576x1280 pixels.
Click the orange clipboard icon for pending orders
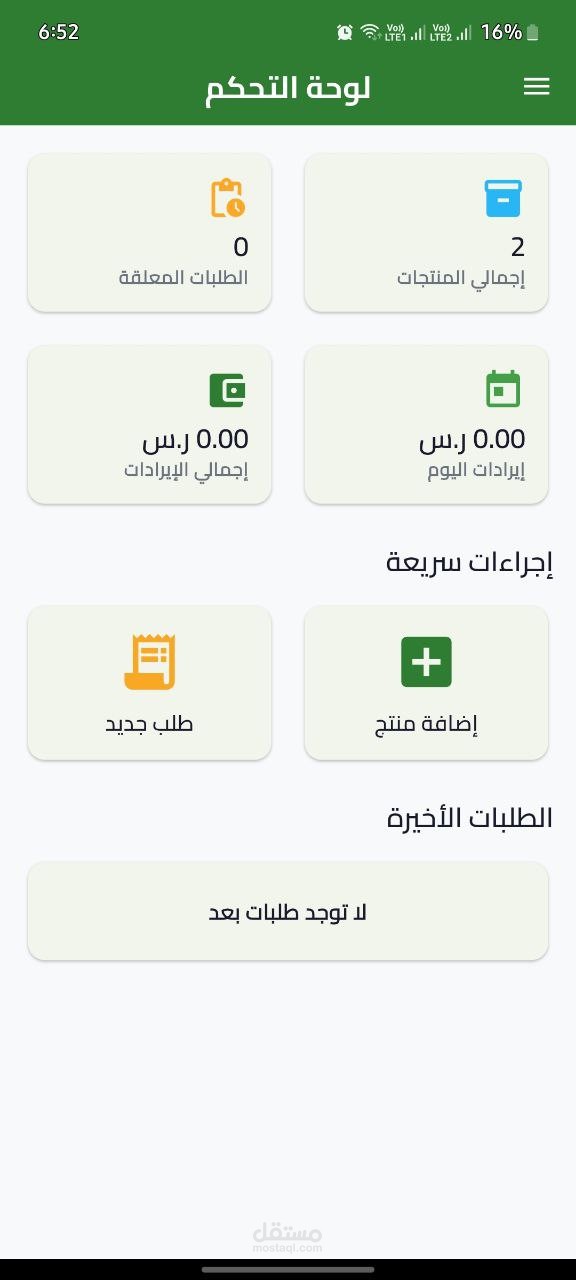pos(226,198)
